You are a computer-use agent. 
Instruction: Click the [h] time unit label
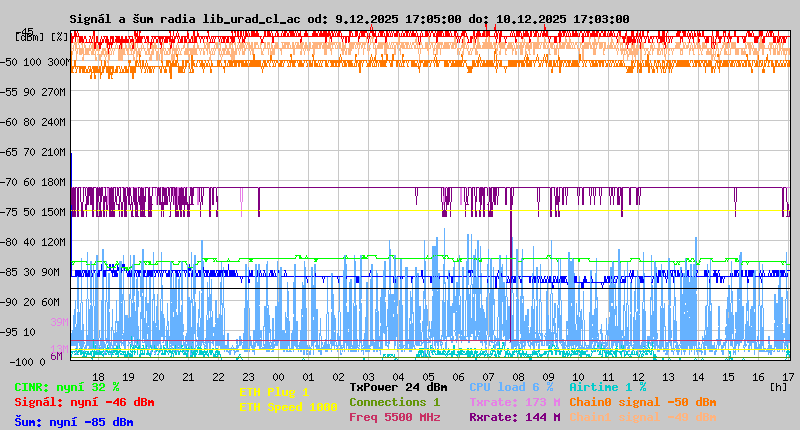778,386
